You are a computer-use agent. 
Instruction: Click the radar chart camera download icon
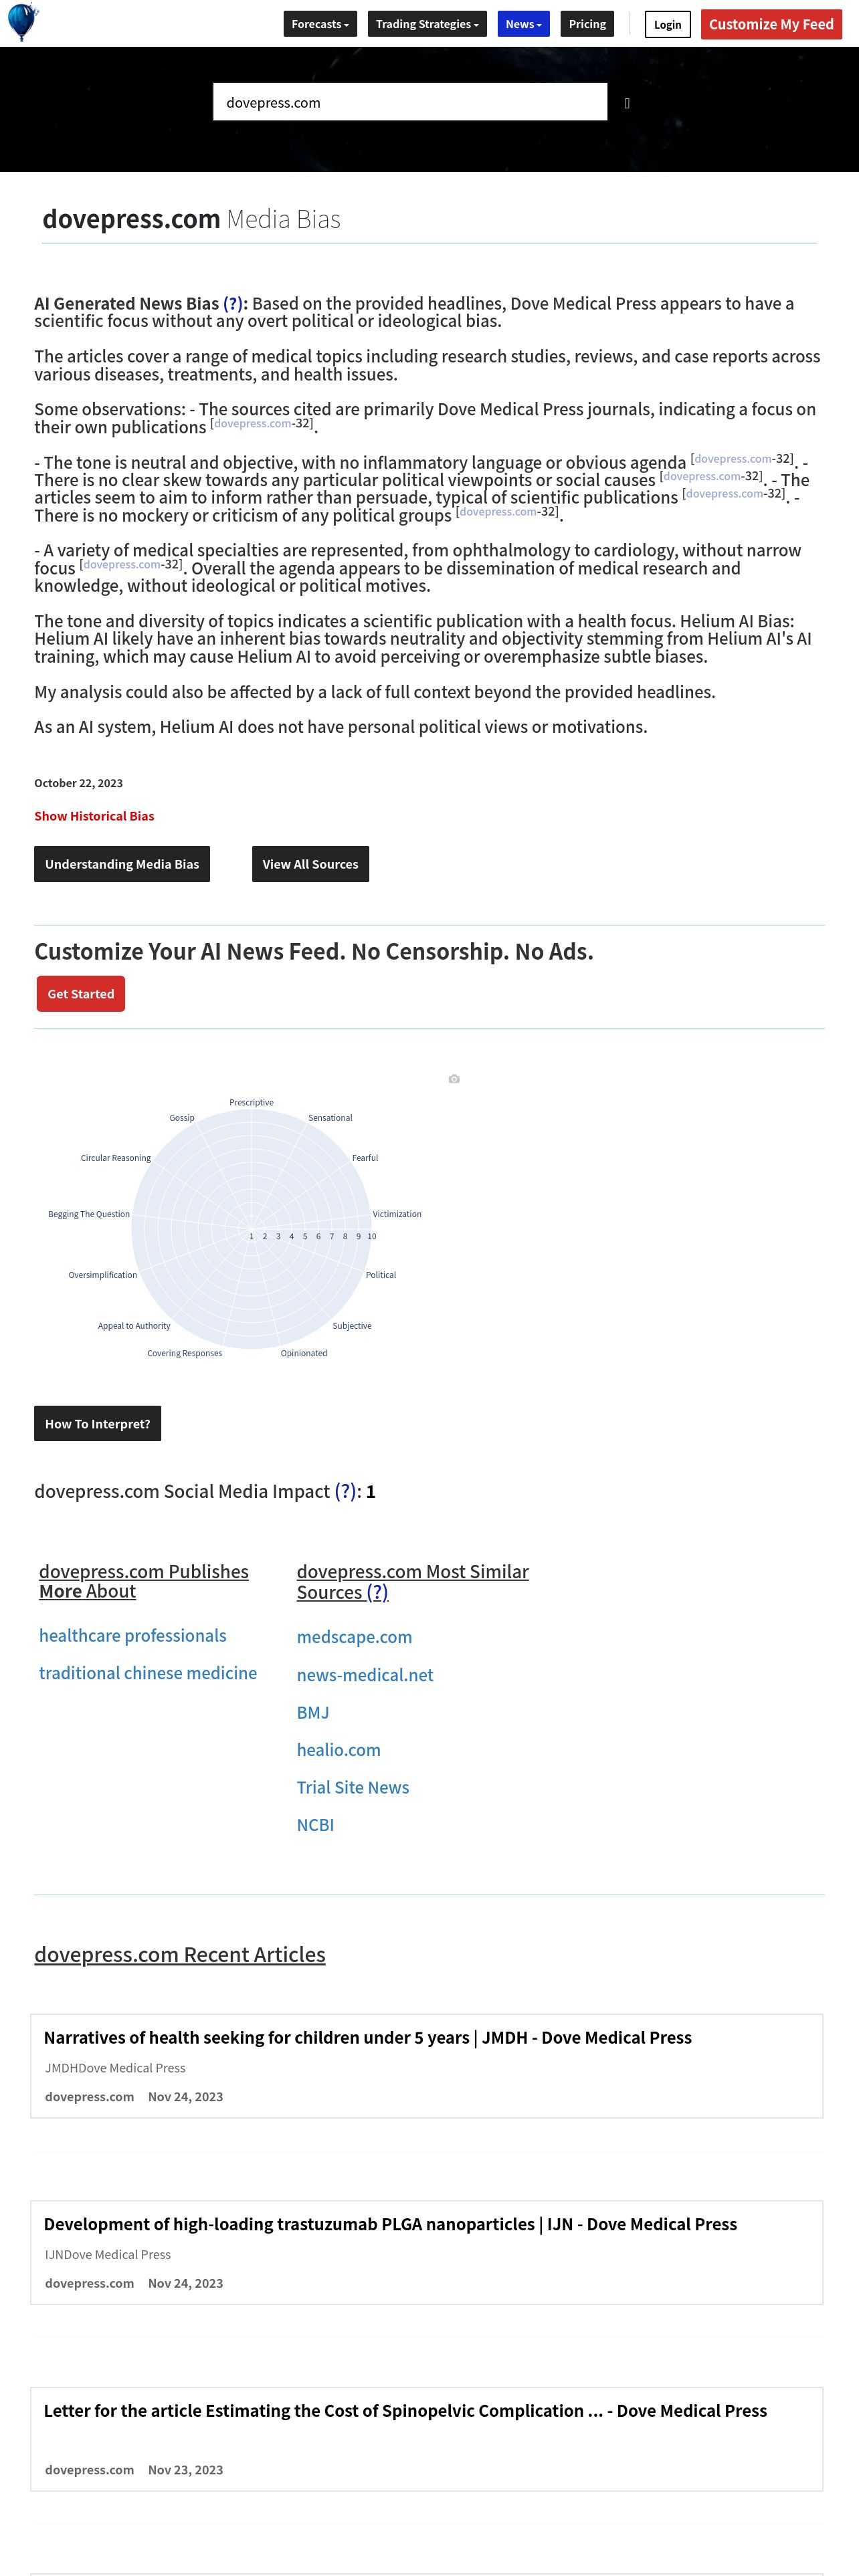point(454,1079)
